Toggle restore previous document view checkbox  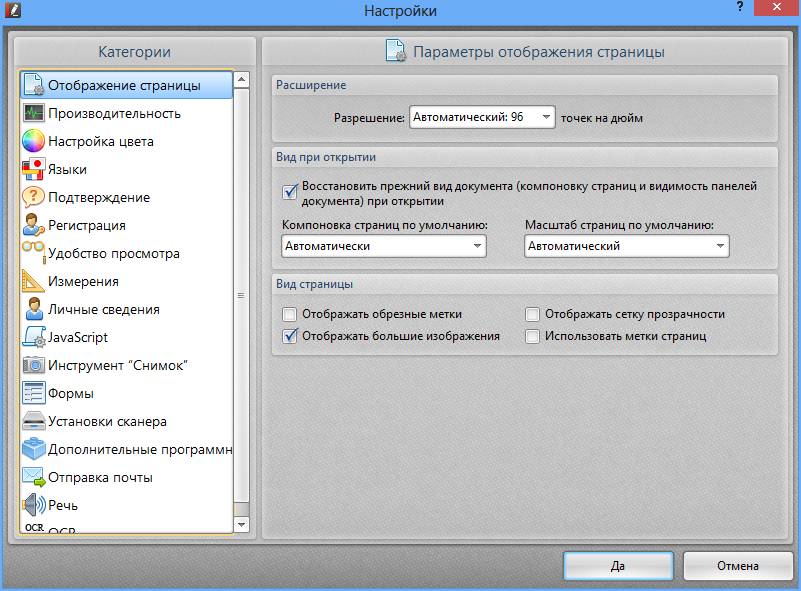[290, 192]
